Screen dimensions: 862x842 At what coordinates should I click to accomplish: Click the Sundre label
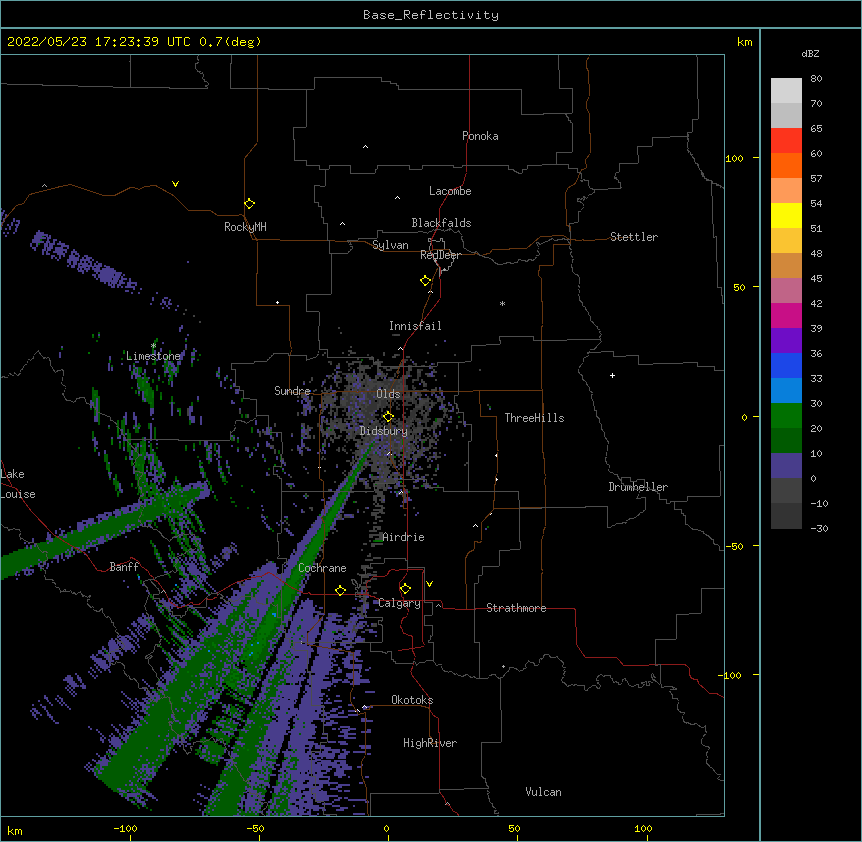pos(292,391)
